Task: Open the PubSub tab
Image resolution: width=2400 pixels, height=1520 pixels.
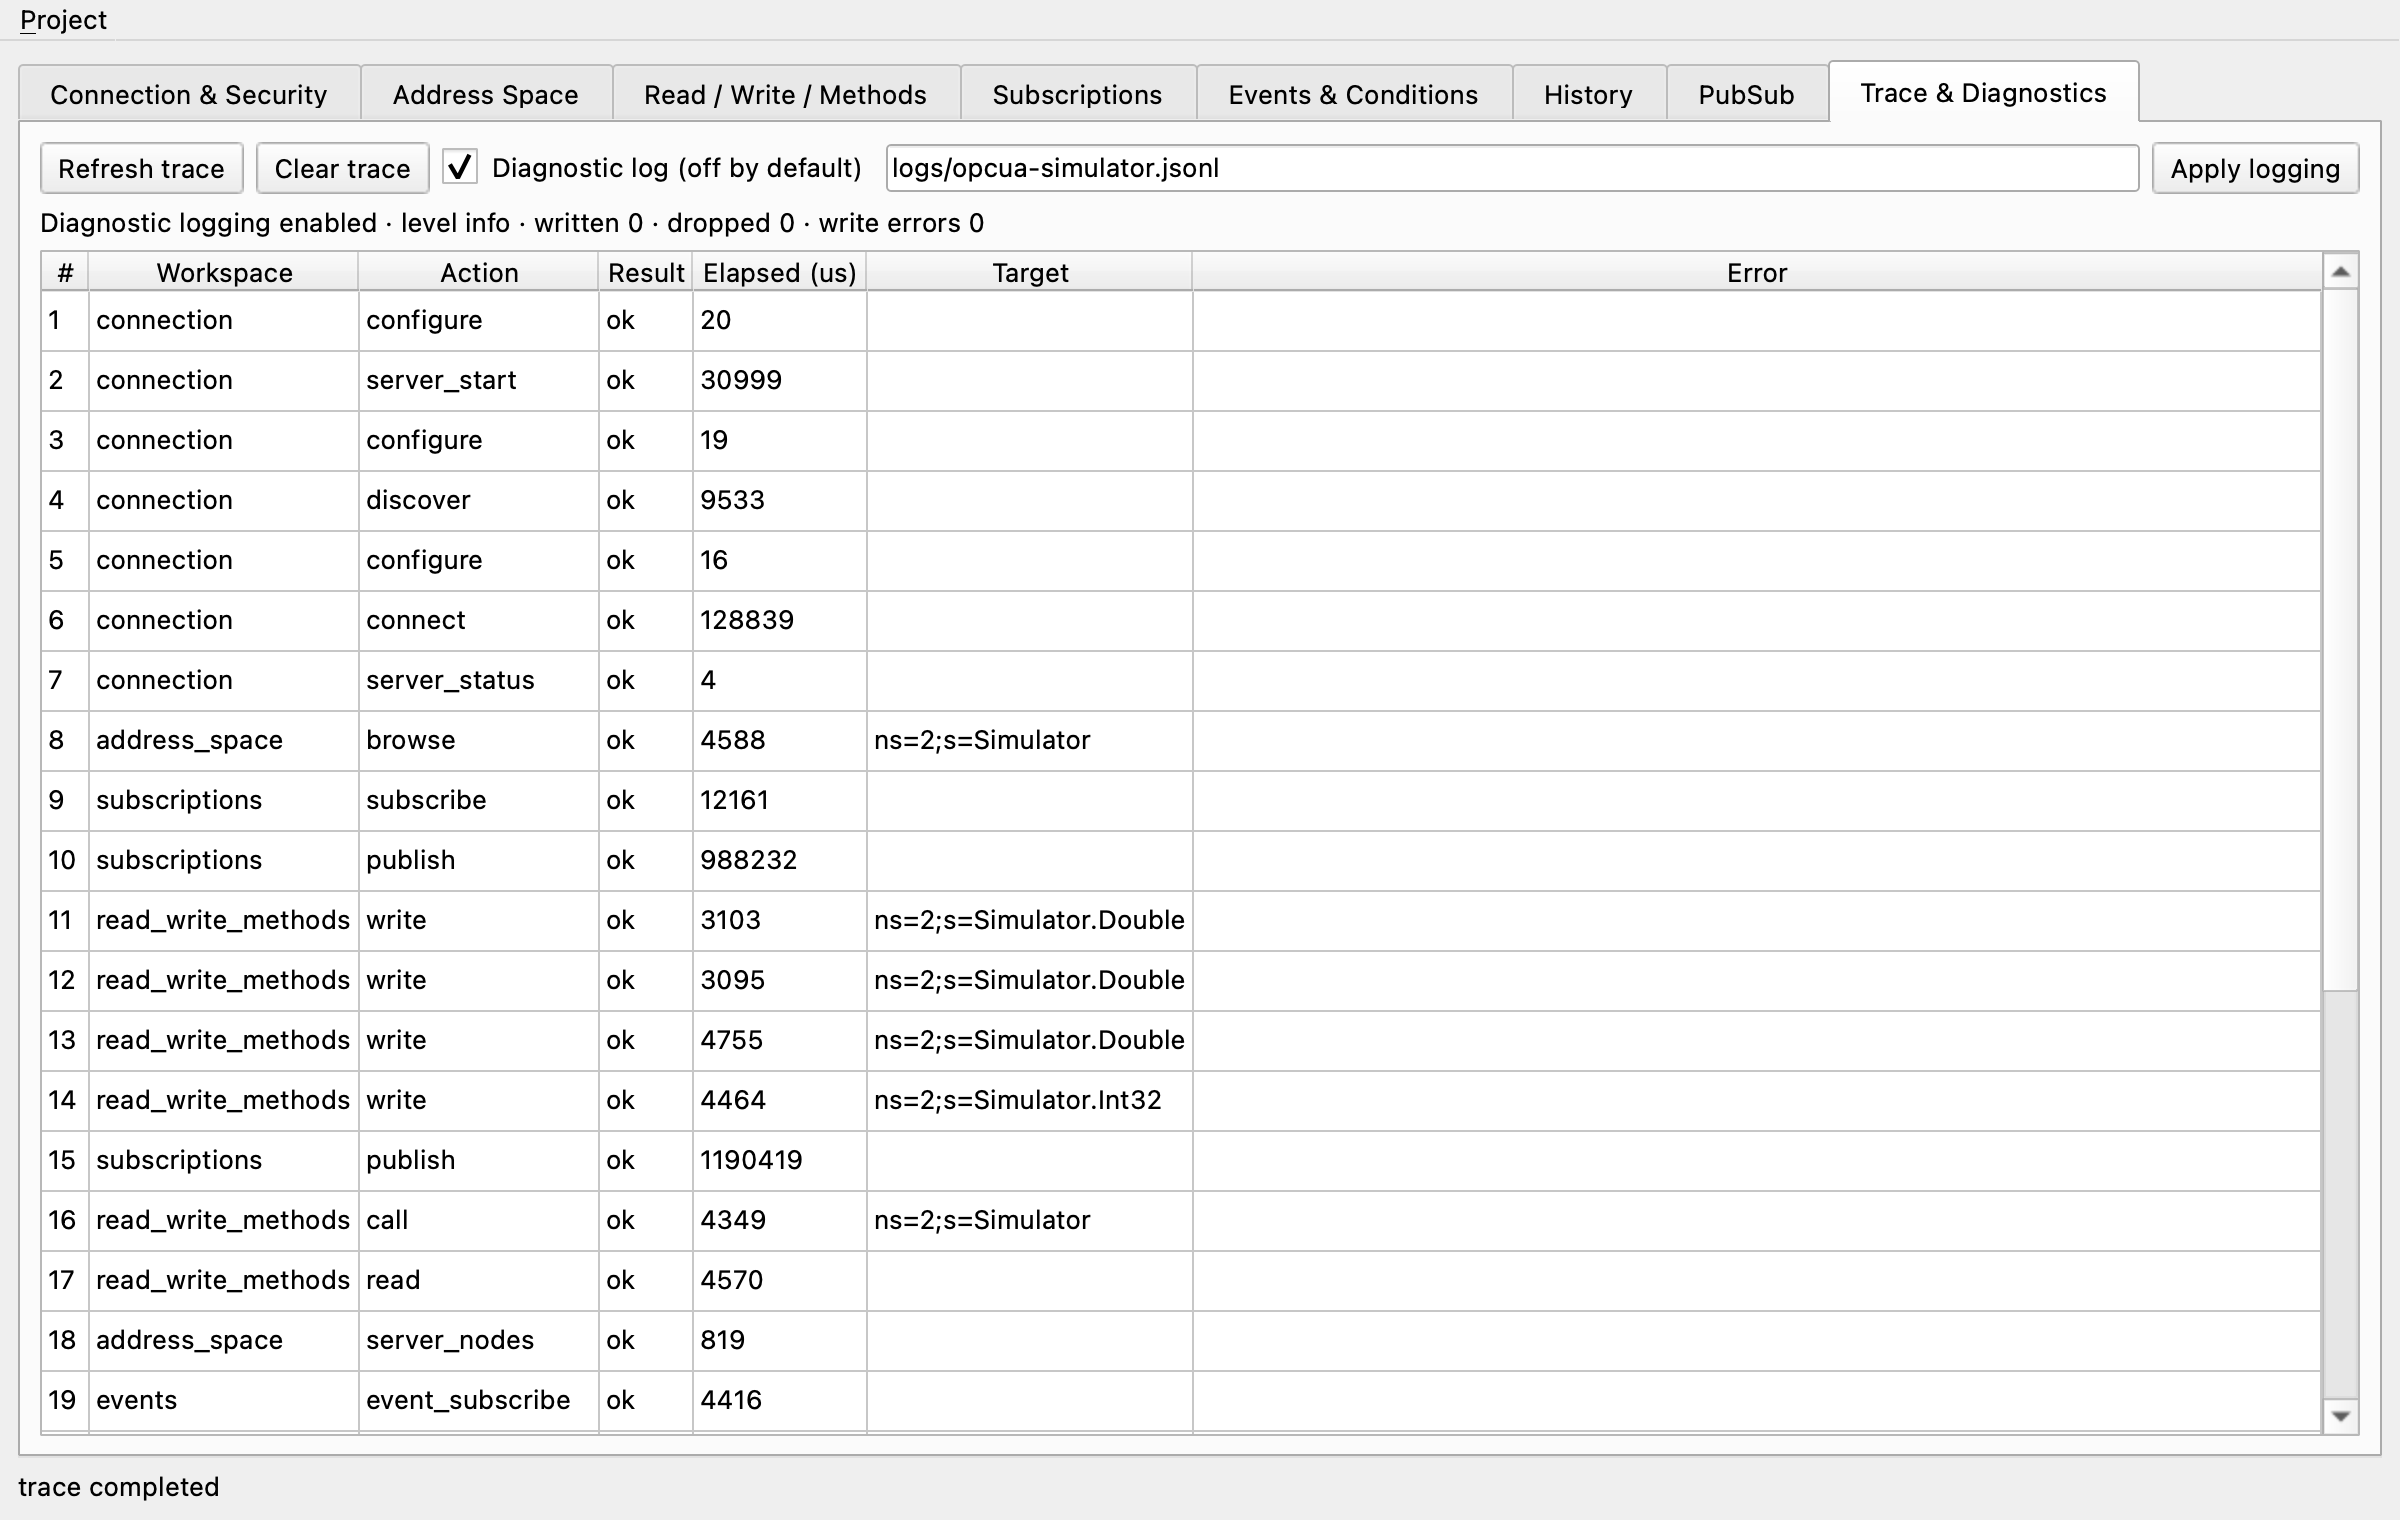Action: click(1747, 95)
